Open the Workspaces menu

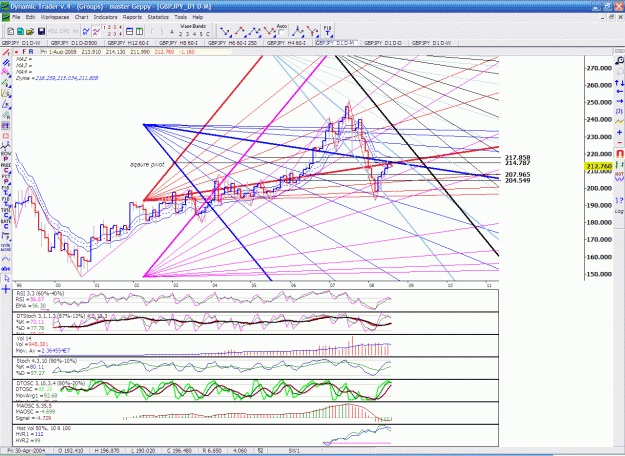(55, 17)
